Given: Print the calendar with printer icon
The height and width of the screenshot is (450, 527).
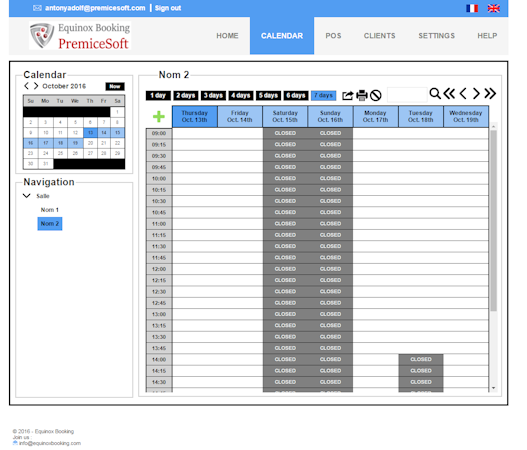Looking at the screenshot, I should click(362, 95).
